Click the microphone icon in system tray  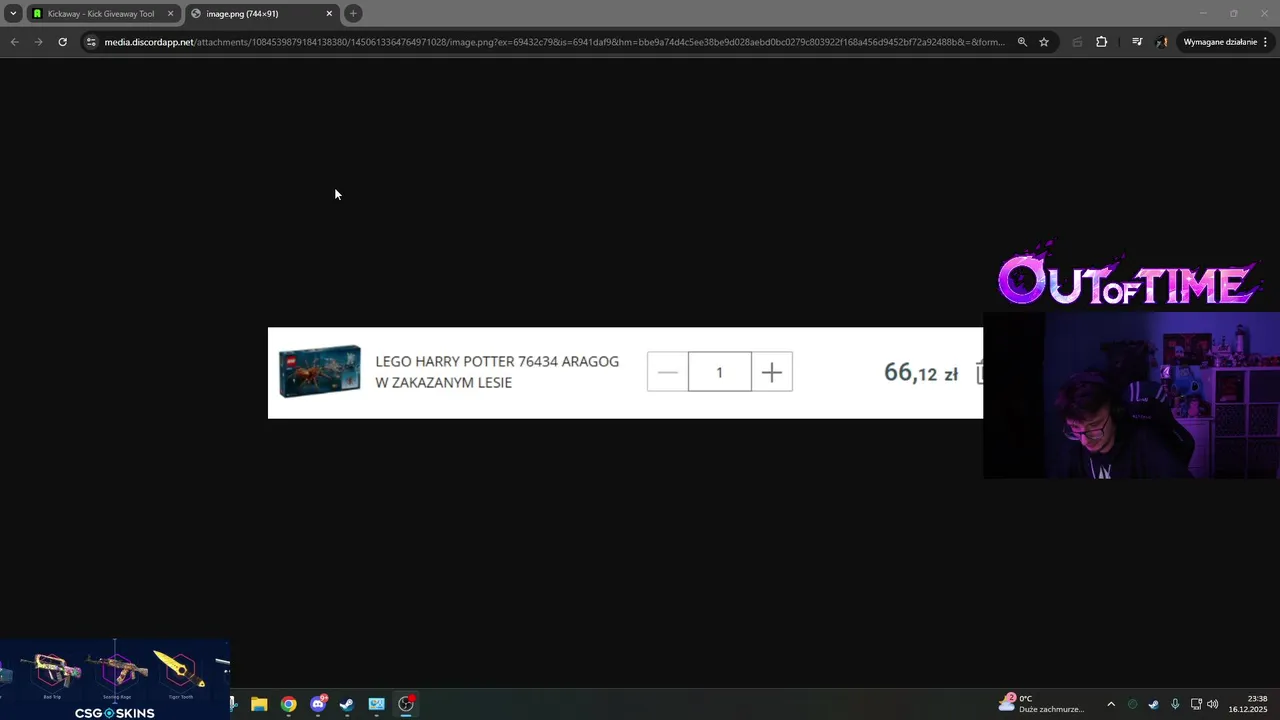point(1174,704)
